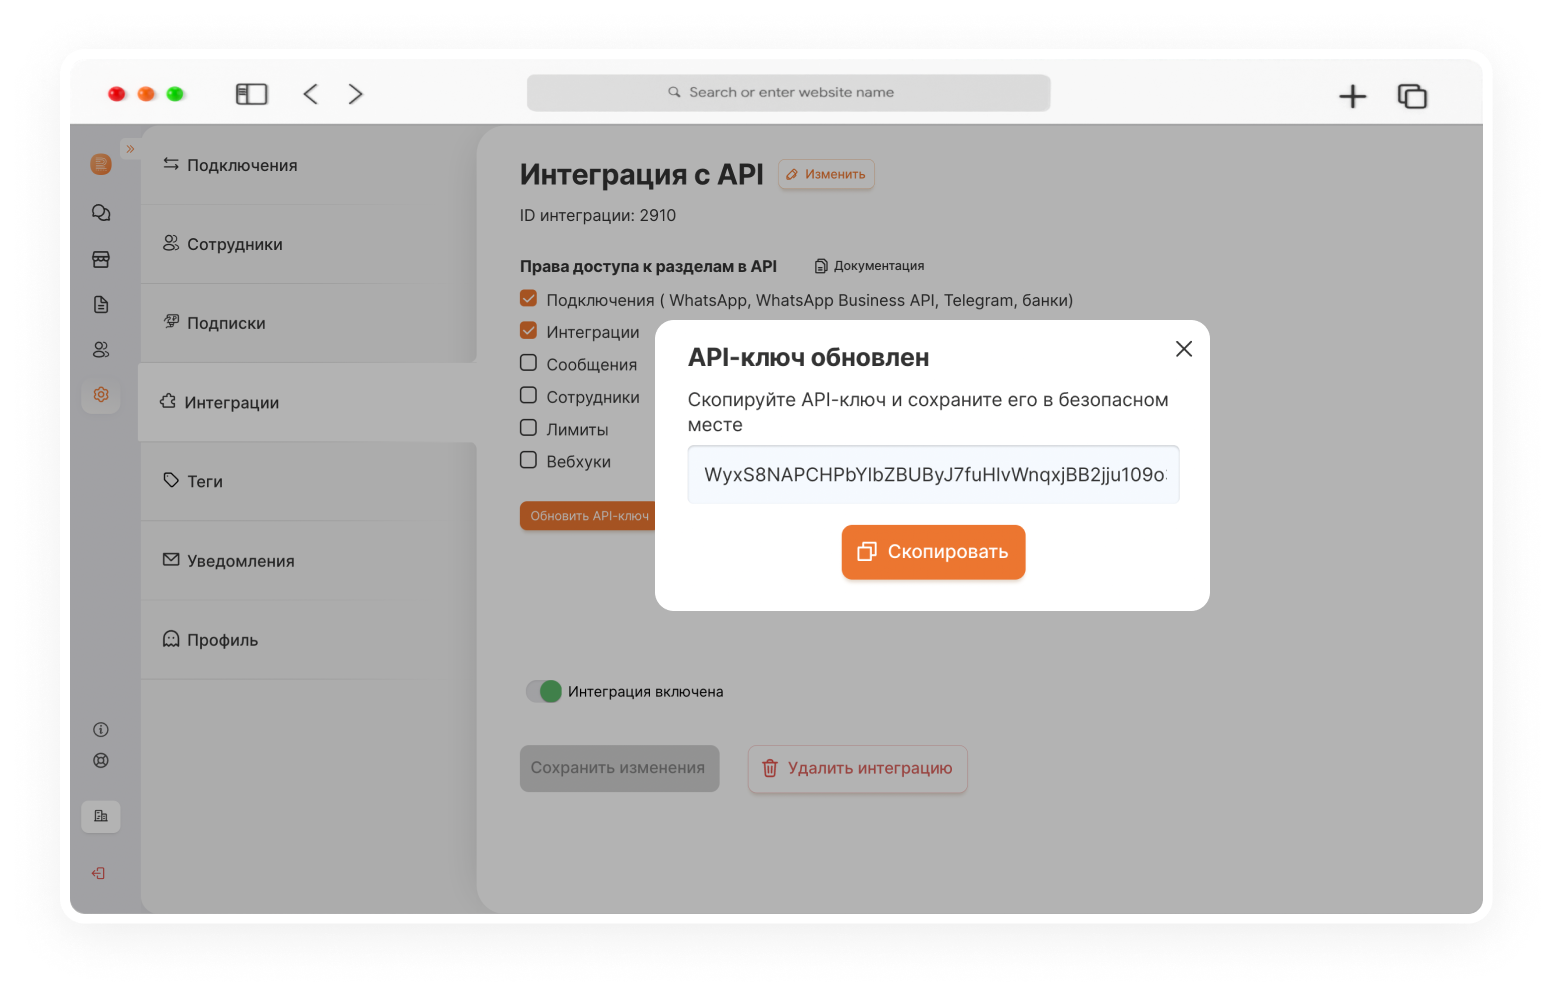Select the settings gear icon in sidebar
The width and height of the screenshot is (1553, 995).
(x=101, y=395)
